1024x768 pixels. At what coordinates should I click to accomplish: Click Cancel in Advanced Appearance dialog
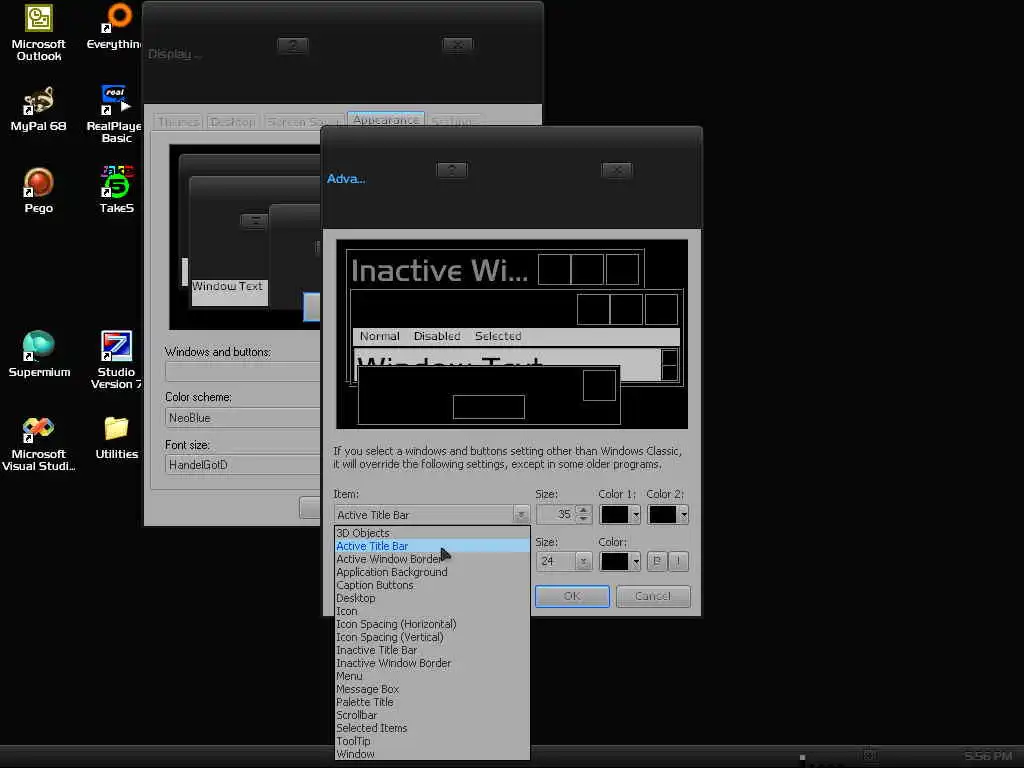(653, 596)
